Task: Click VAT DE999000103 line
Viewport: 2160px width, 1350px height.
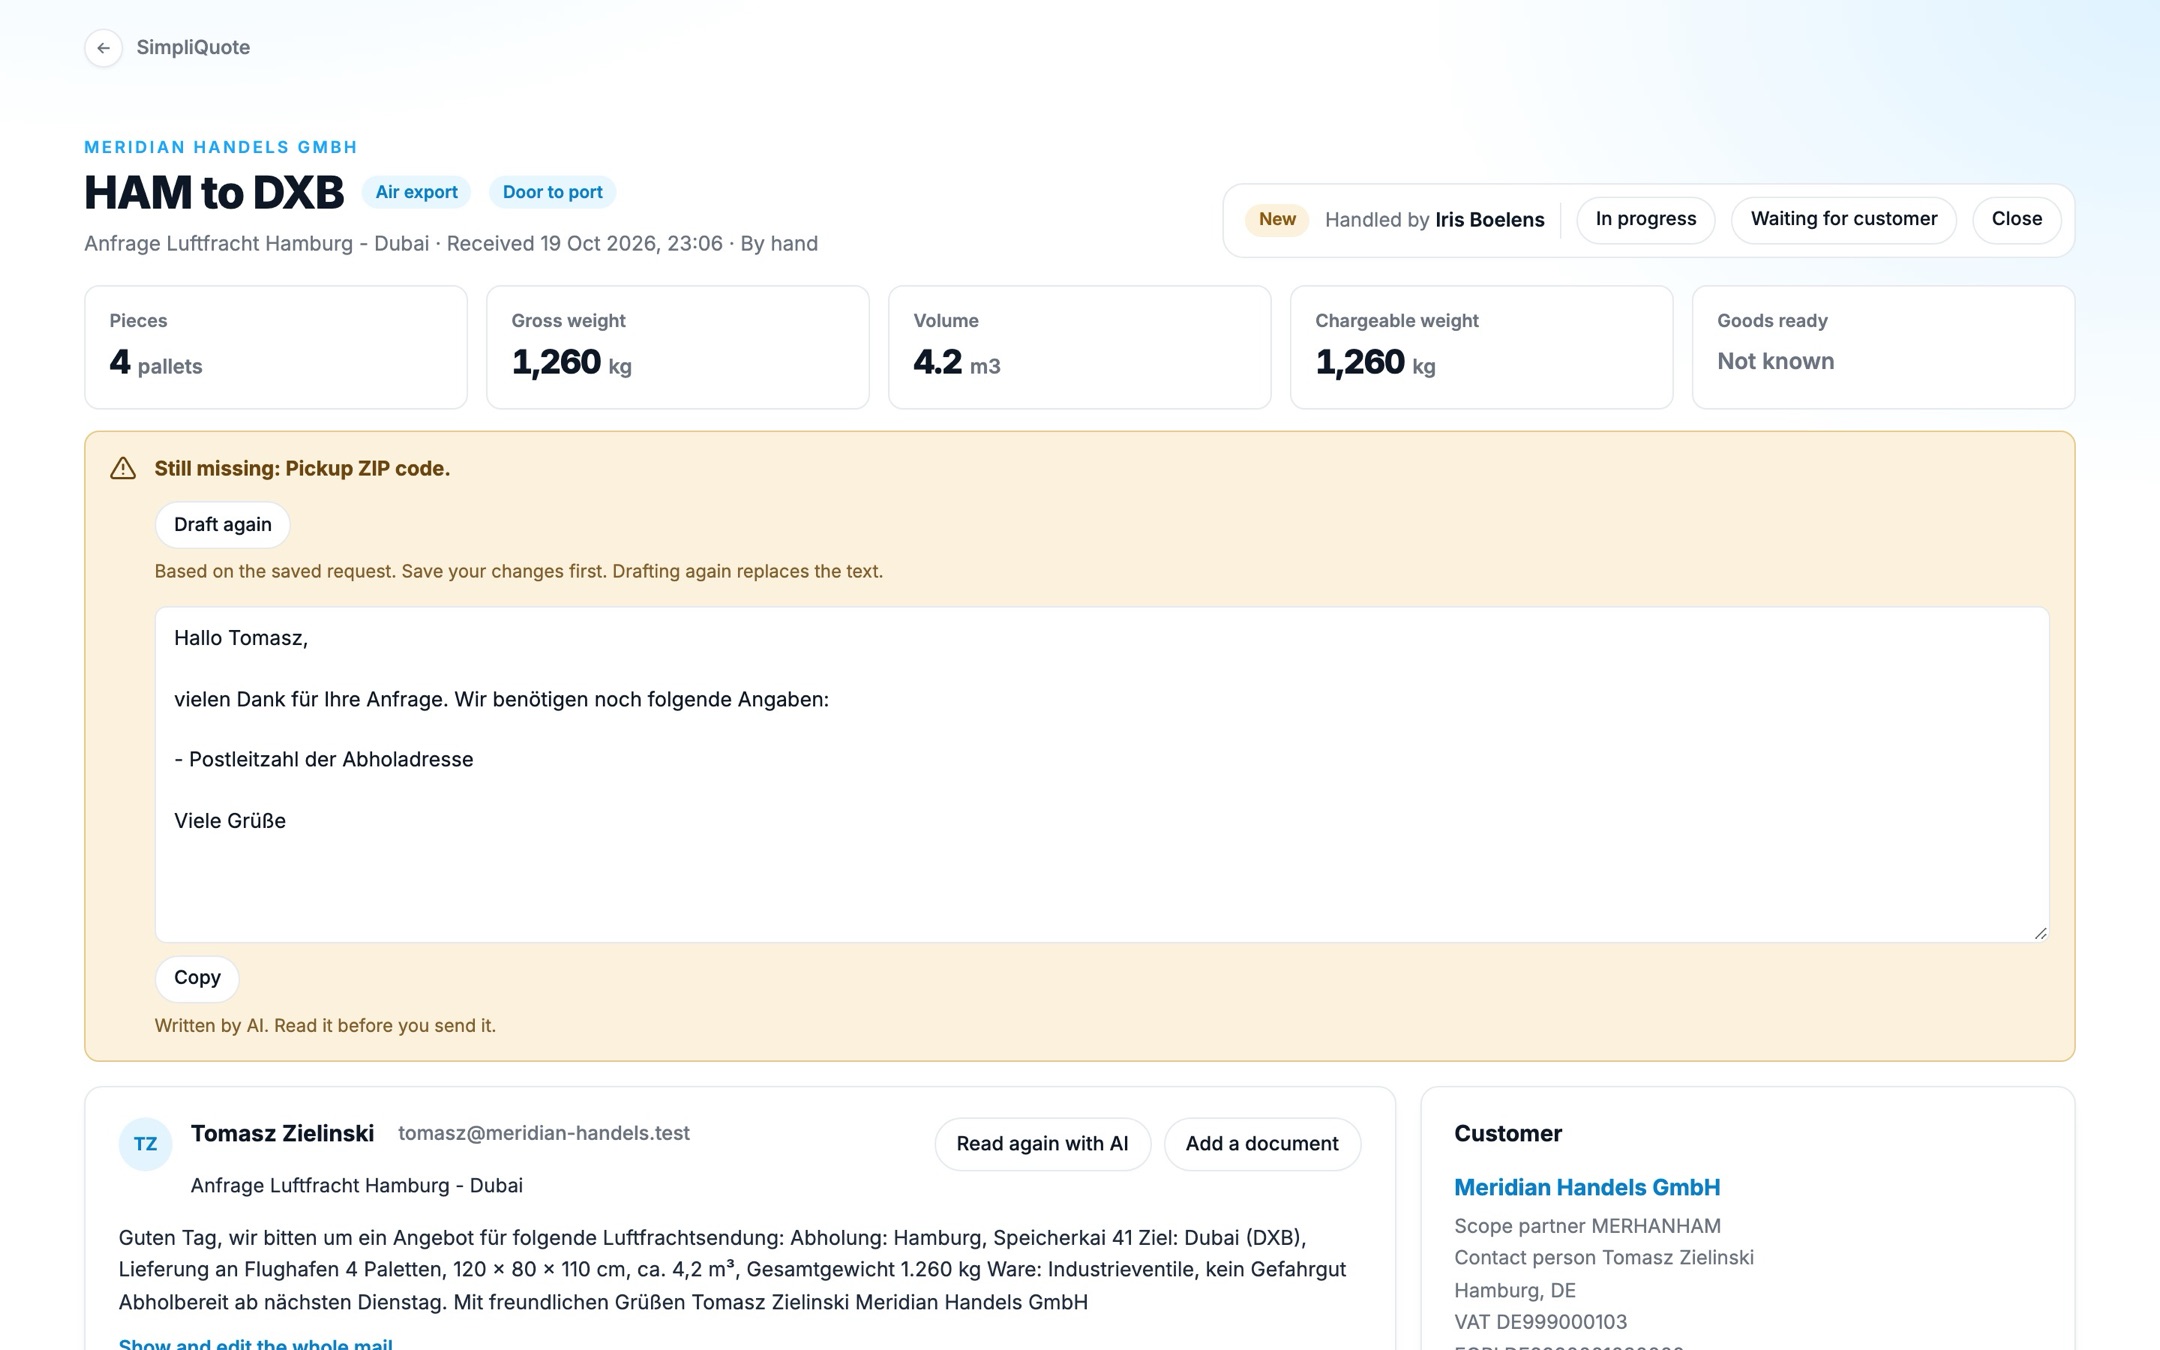Action: 1540,1322
